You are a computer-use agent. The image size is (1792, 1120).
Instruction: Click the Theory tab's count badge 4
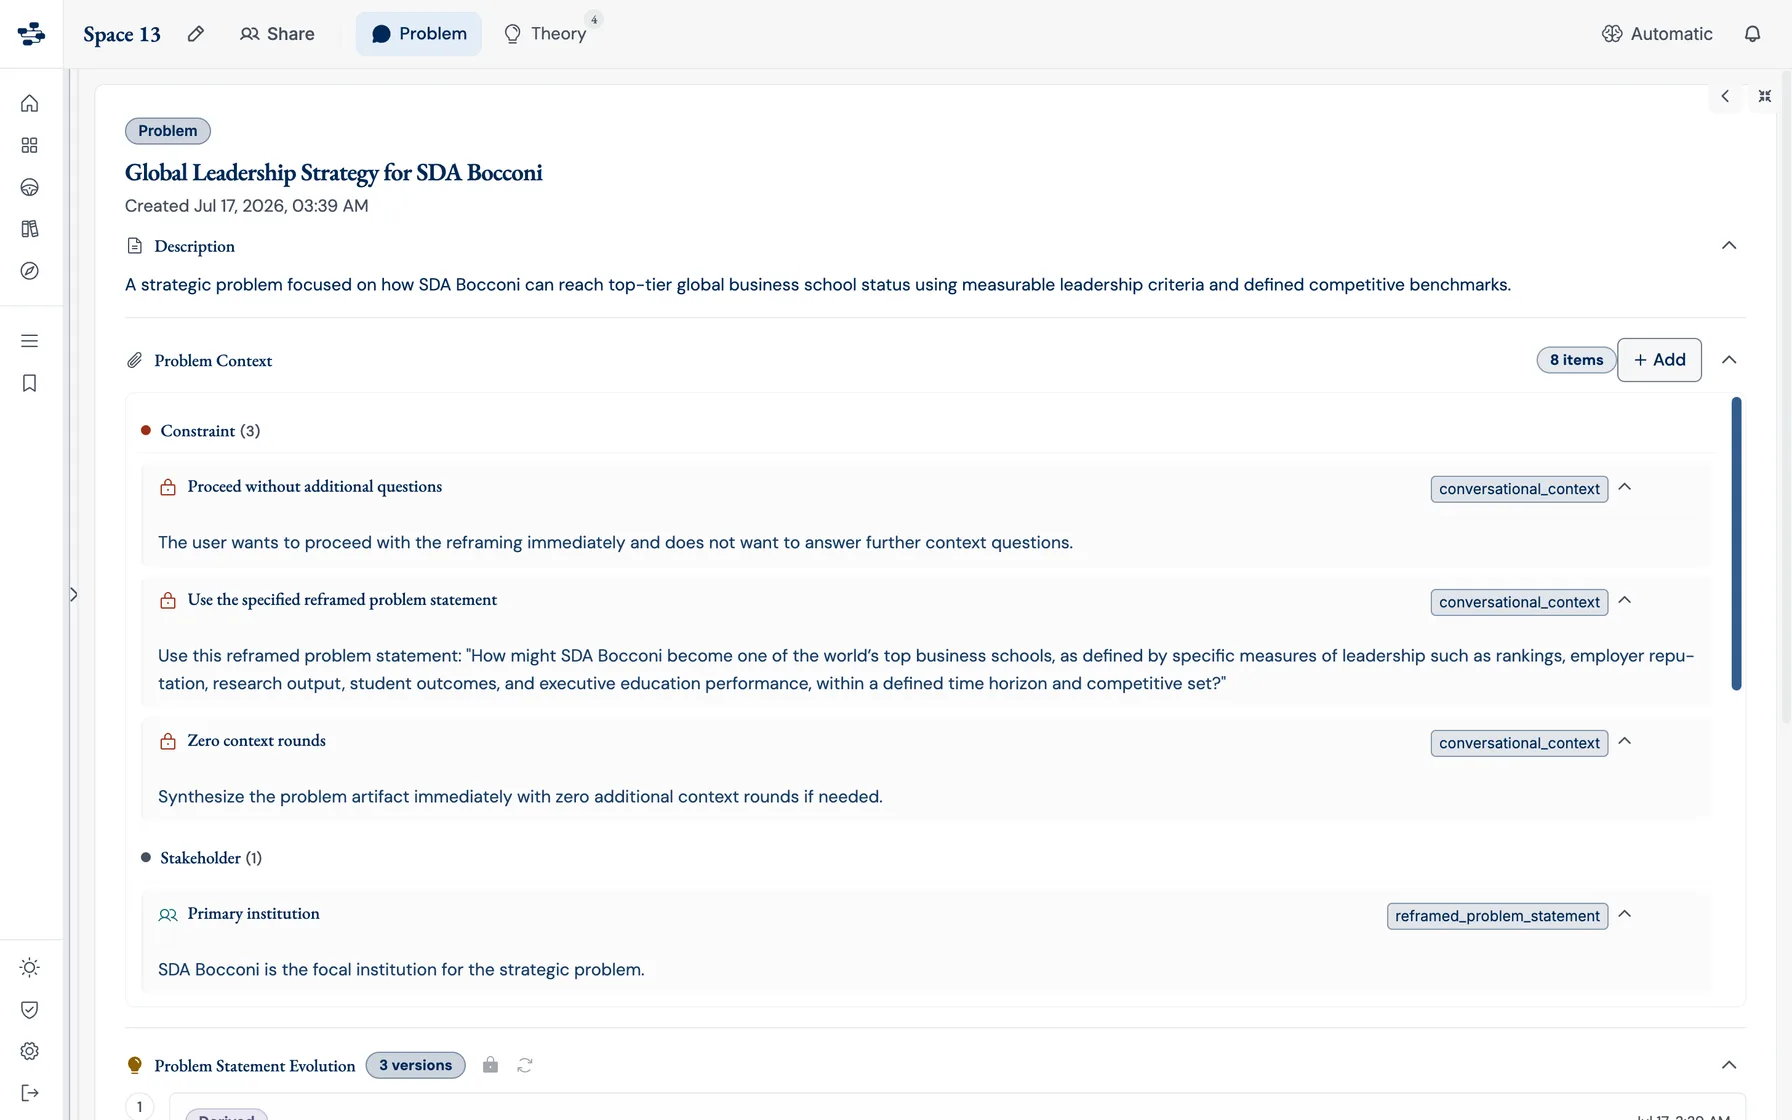pyautogui.click(x=594, y=19)
